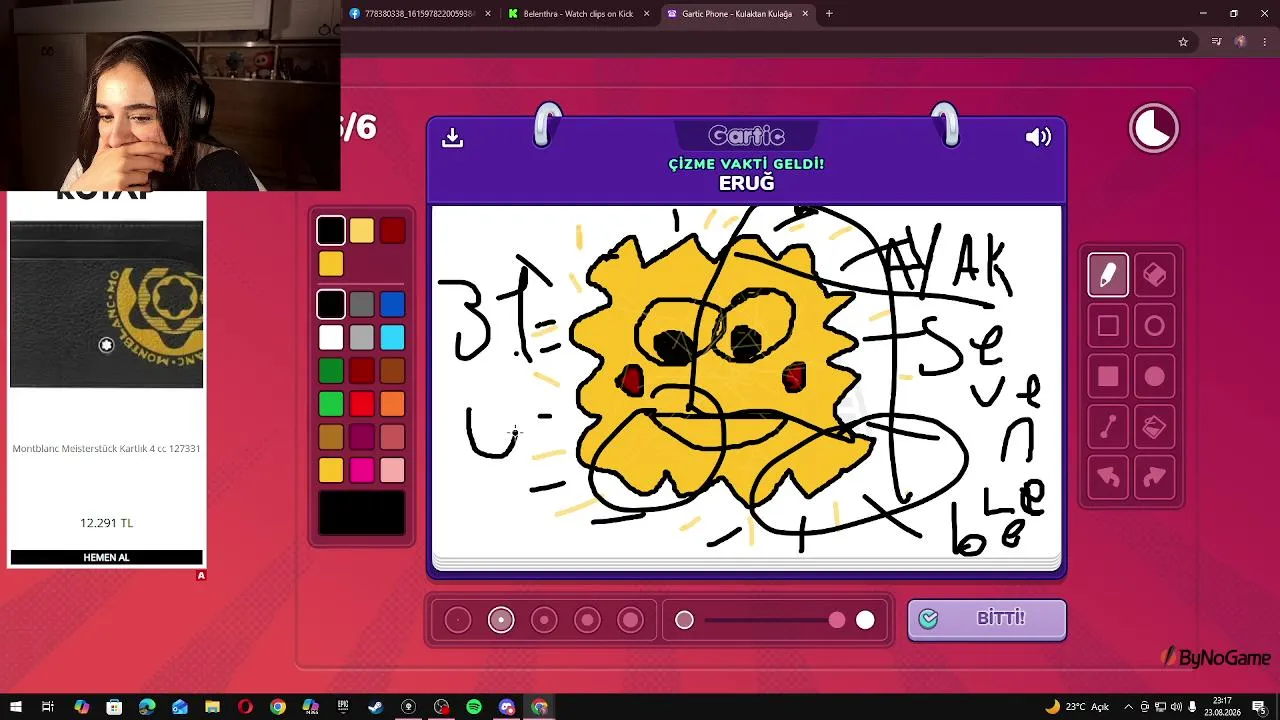This screenshot has height=720, width=1280.
Task: Select the second-smallest brush size
Action: pyautogui.click(x=501, y=621)
